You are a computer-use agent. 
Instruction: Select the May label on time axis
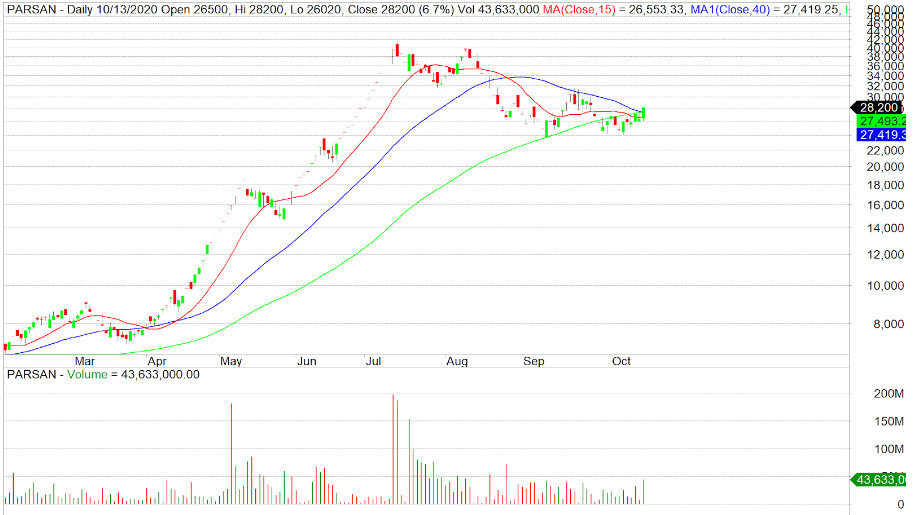click(231, 360)
